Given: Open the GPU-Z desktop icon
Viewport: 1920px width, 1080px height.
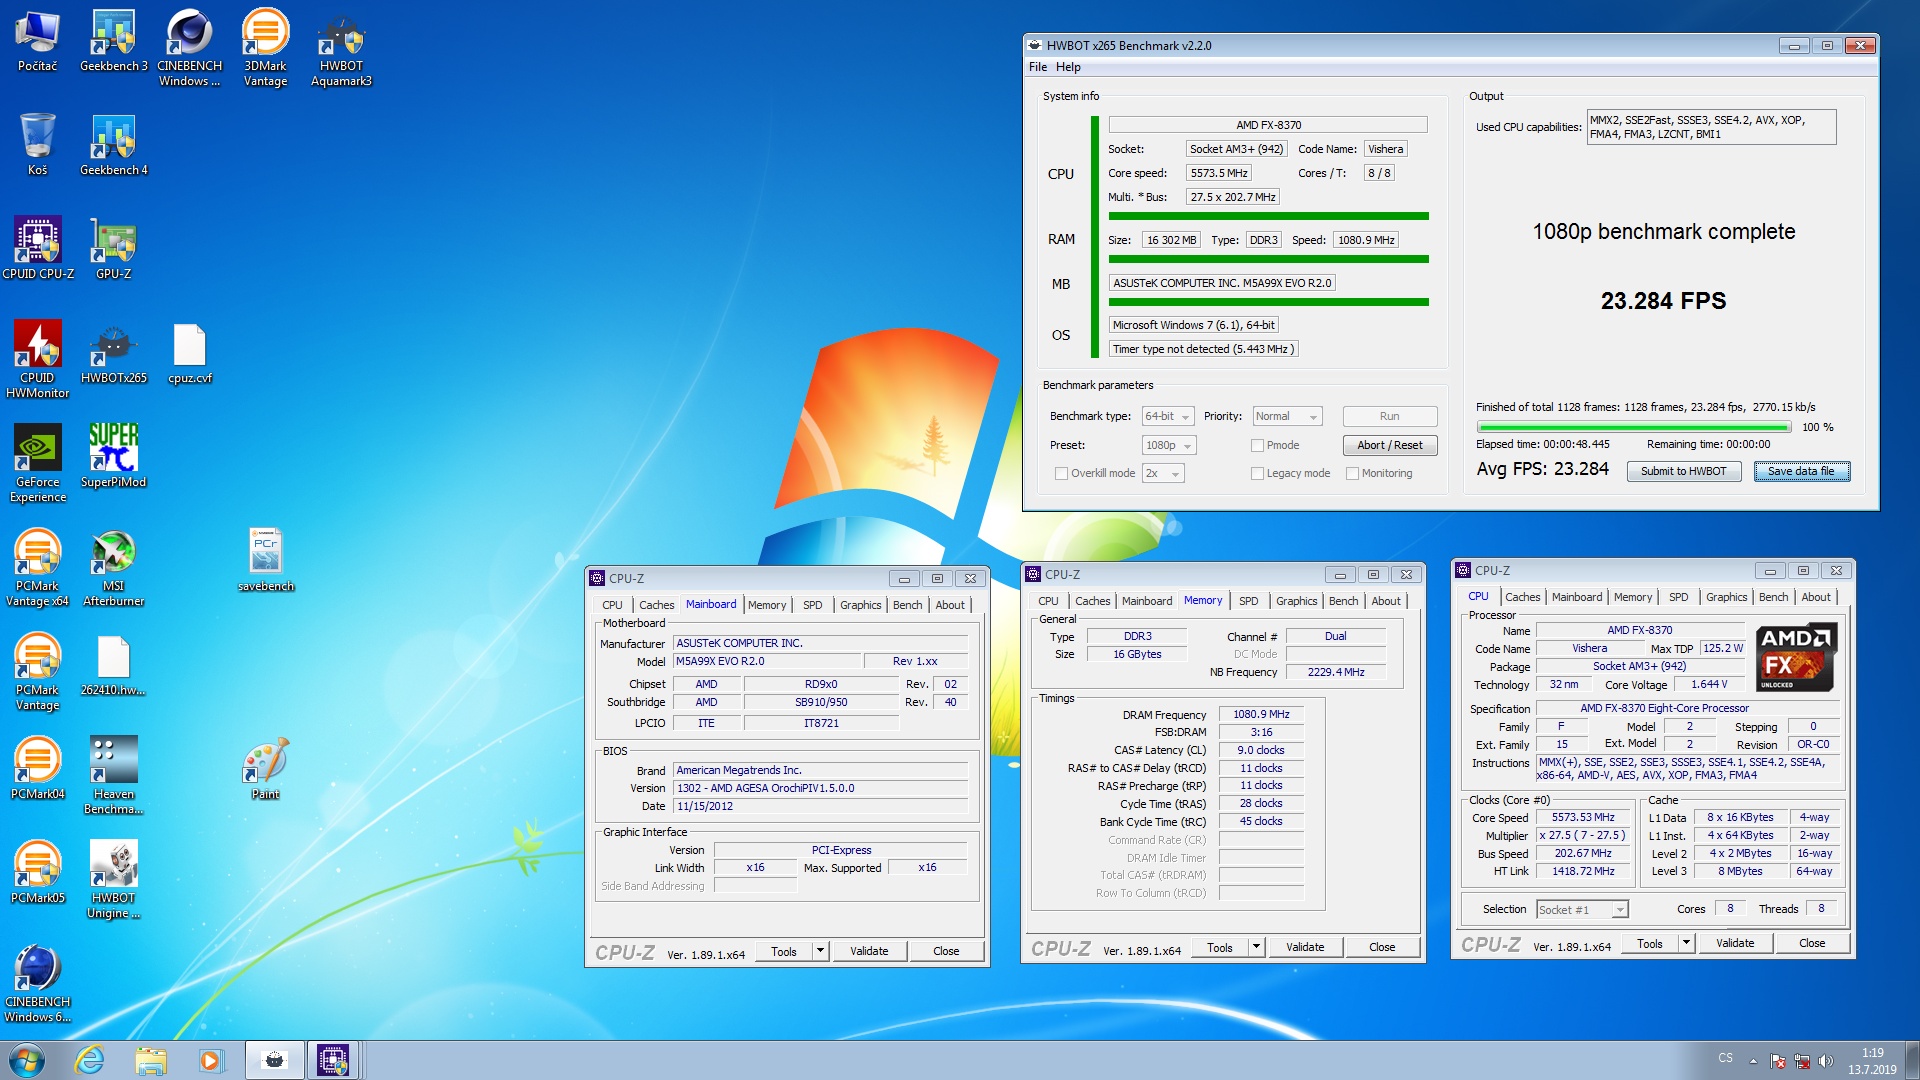Looking at the screenshot, I should 113,248.
